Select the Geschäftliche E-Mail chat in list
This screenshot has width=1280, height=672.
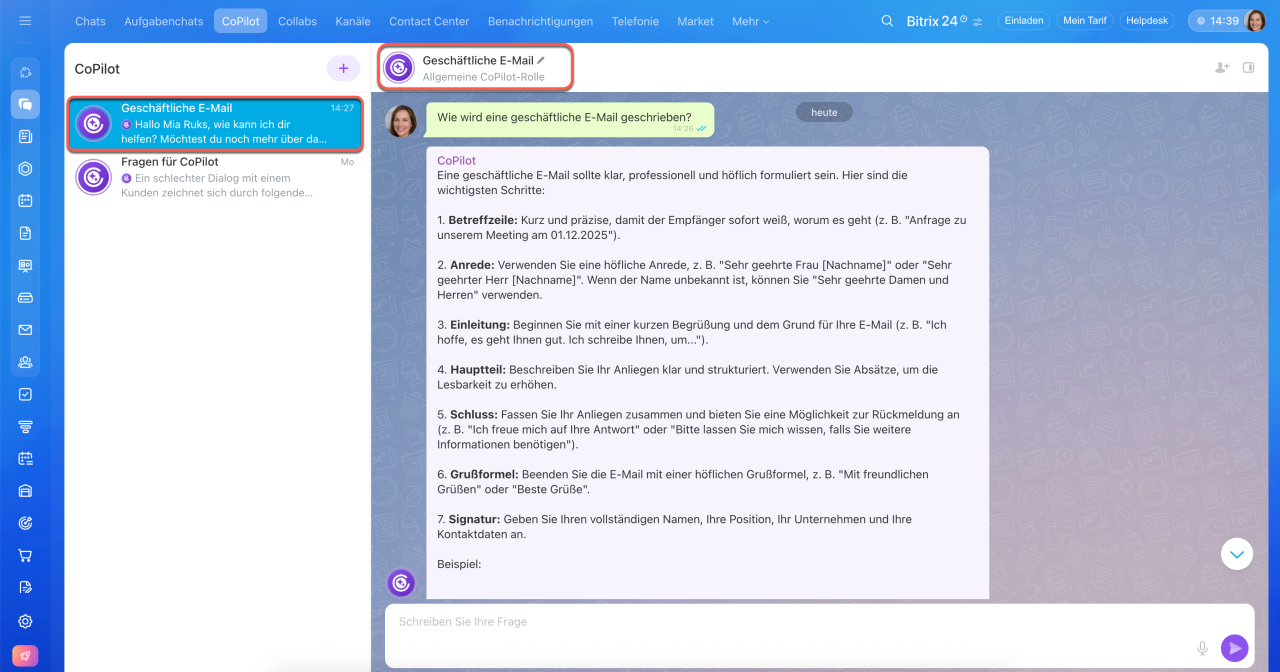coord(215,123)
